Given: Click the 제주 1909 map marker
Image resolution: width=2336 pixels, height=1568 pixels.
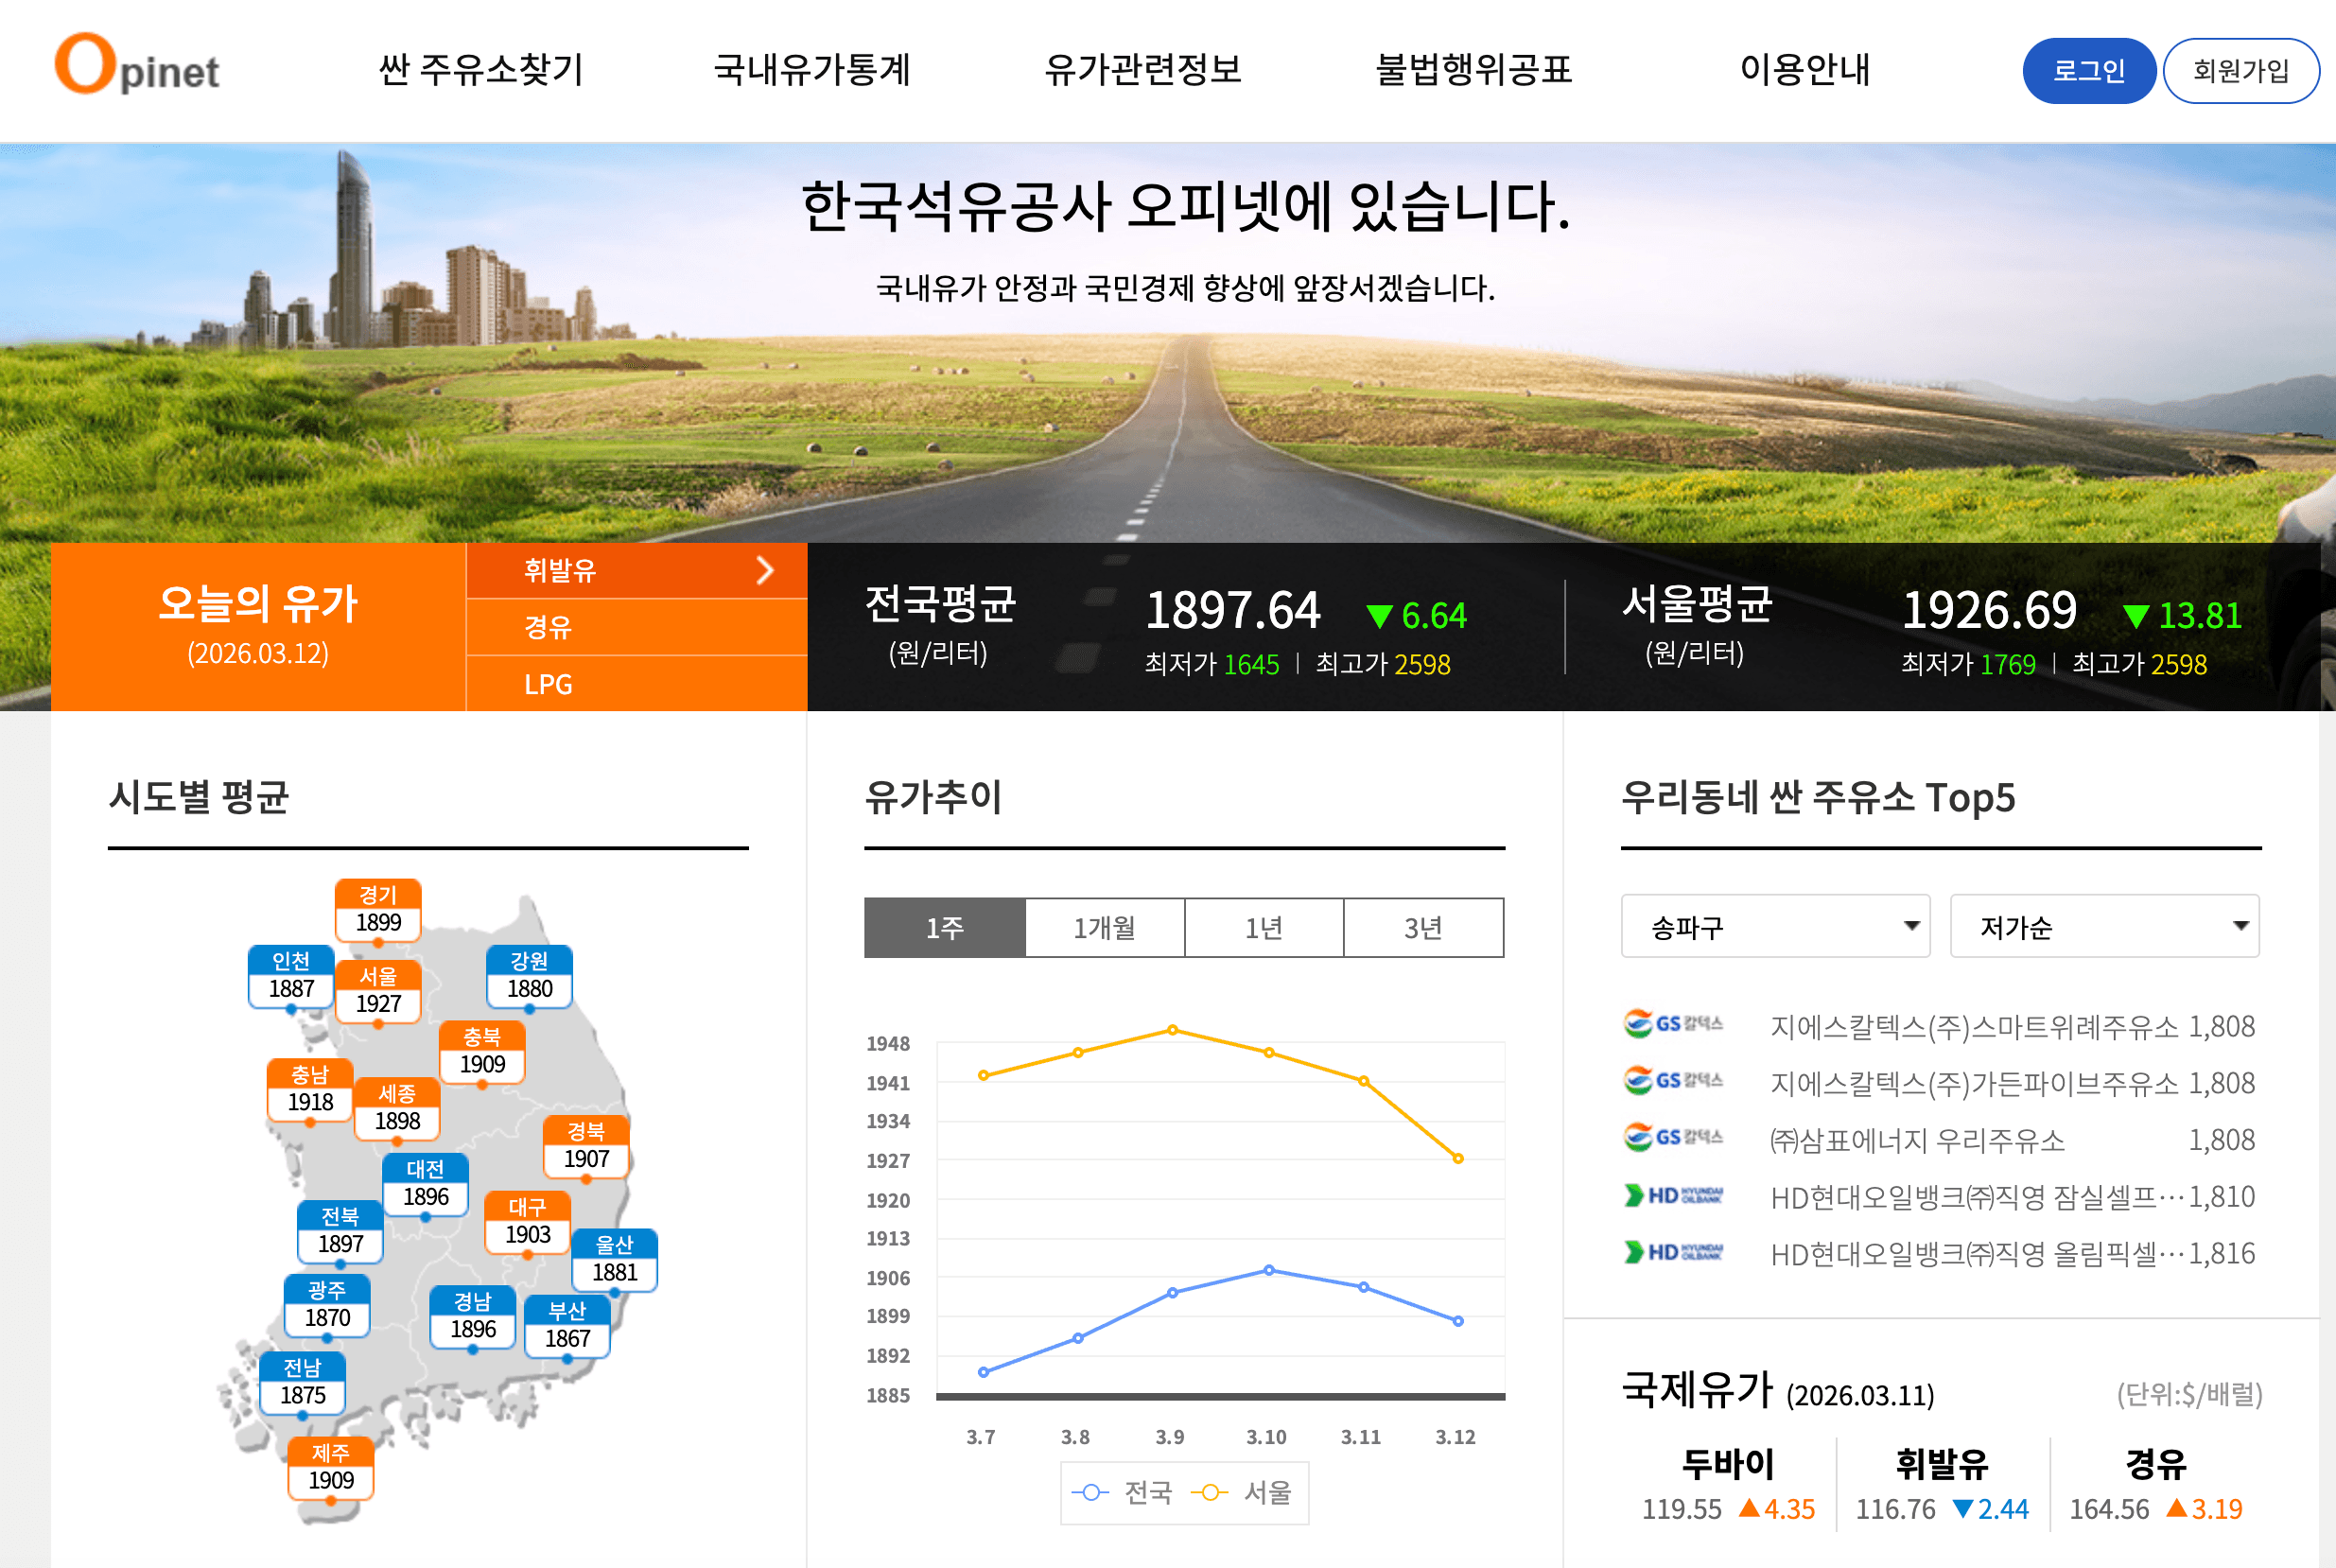Looking at the screenshot, I should pos(330,1467).
